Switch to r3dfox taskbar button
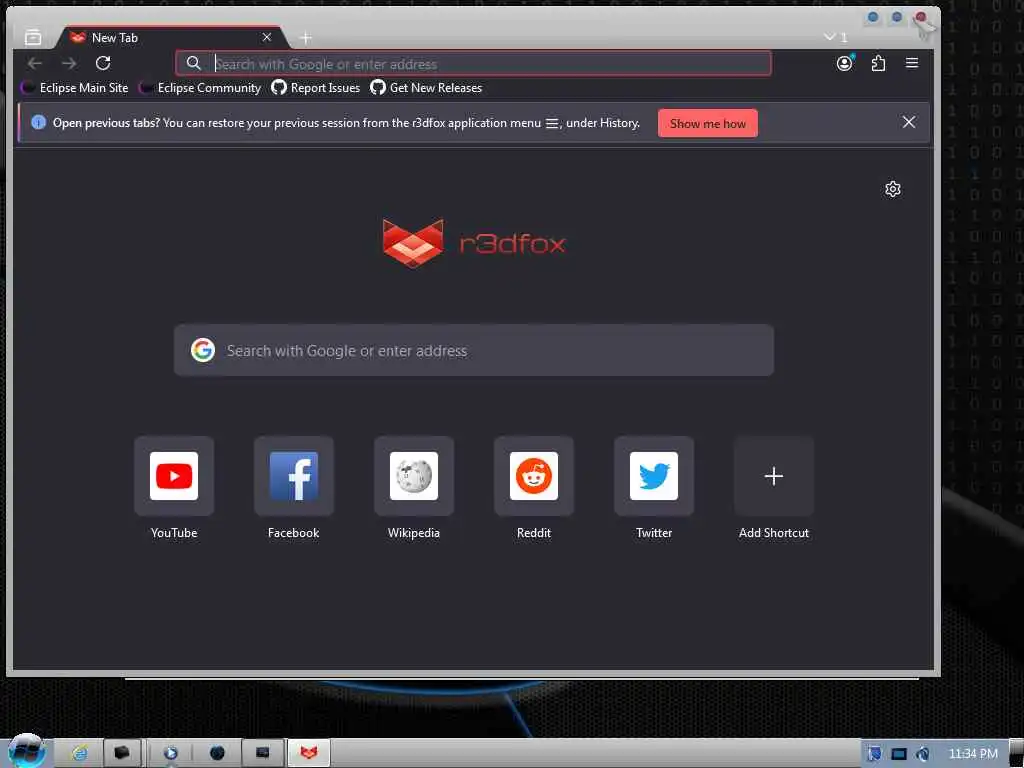 pyautogui.click(x=309, y=753)
